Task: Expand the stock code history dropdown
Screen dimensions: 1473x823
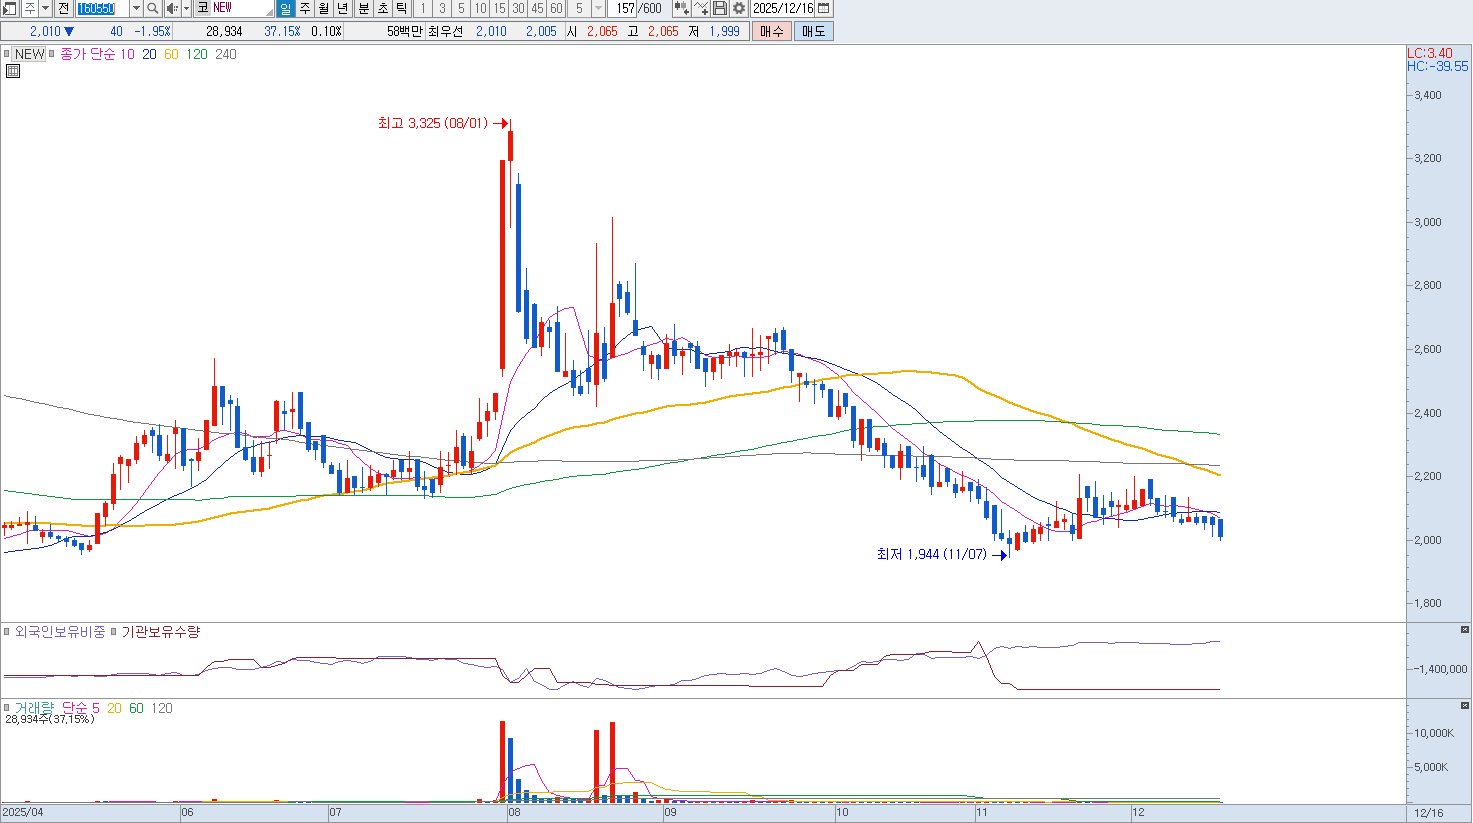Action: [x=136, y=8]
